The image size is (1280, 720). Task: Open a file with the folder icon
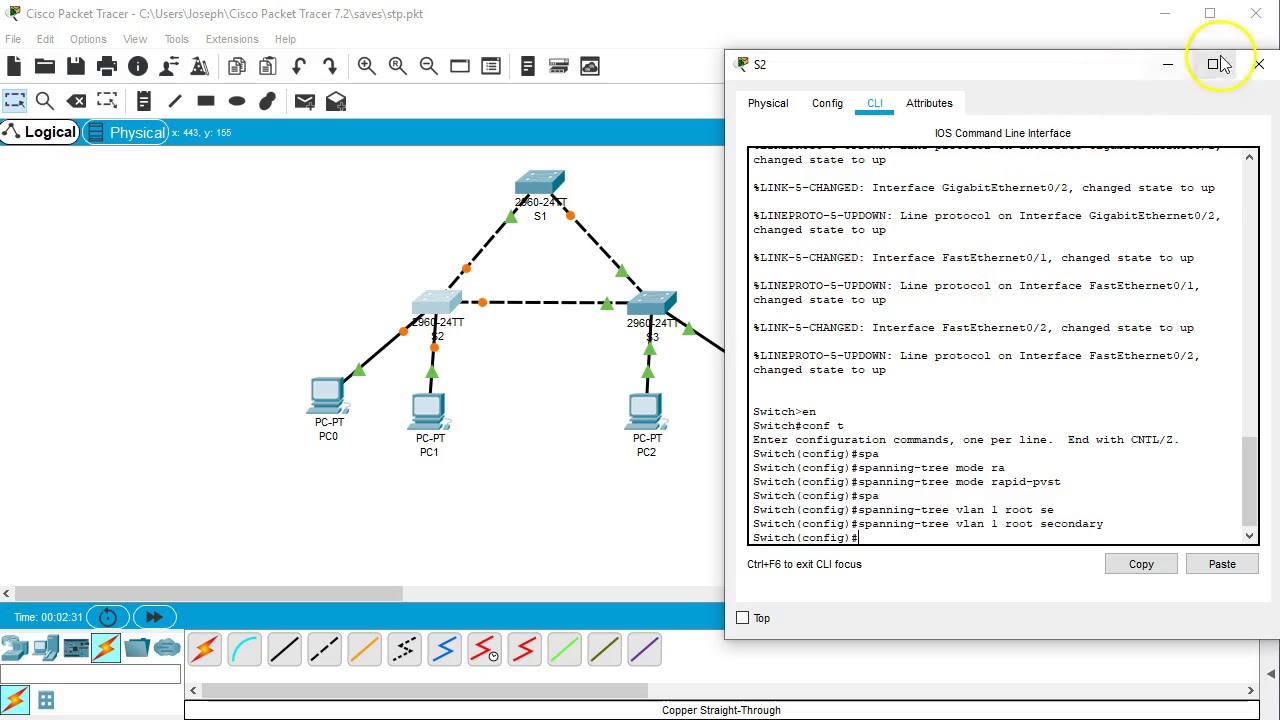(45, 66)
